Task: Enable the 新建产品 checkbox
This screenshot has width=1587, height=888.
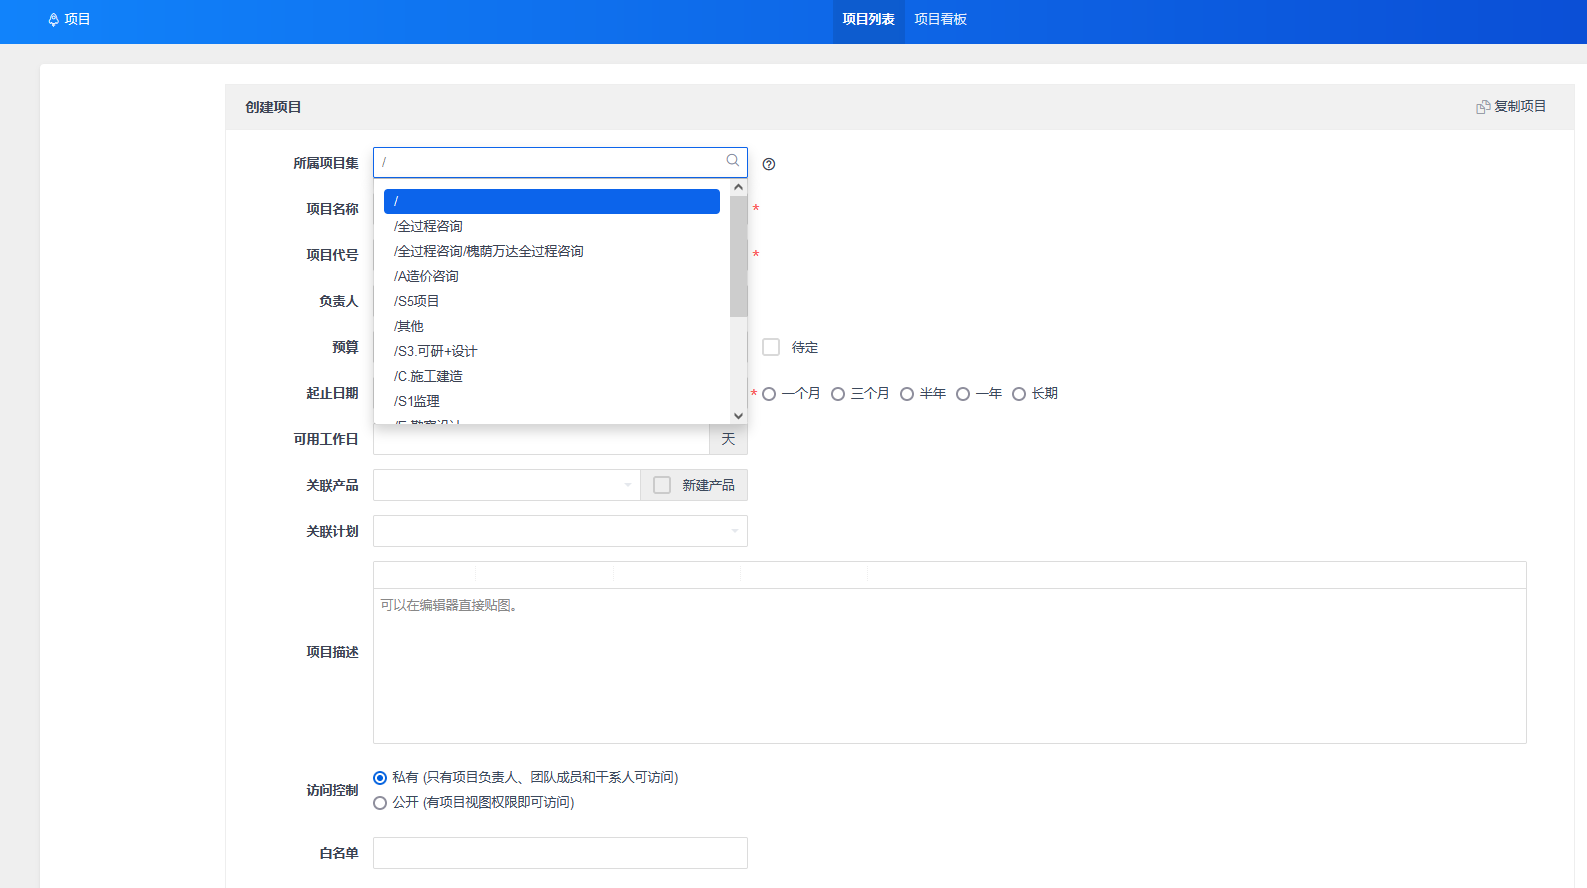Action: pyautogui.click(x=662, y=485)
